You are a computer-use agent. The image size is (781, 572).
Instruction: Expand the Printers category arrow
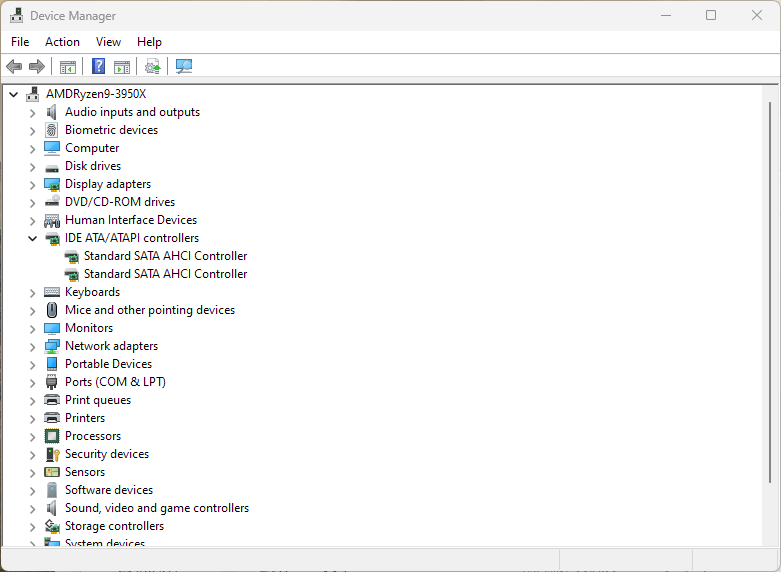[32, 418]
